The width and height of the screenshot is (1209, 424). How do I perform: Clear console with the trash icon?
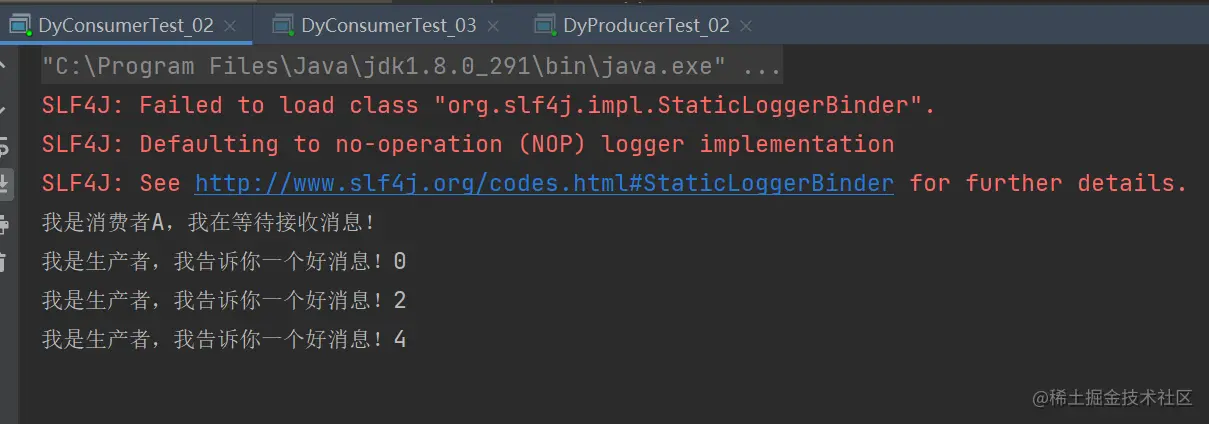(4, 262)
